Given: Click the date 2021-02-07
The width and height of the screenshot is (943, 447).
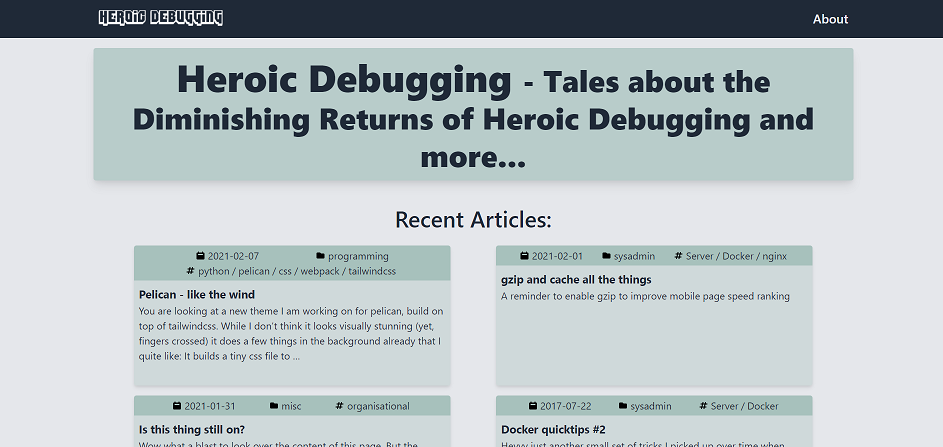Looking at the screenshot, I should (x=233, y=256).
